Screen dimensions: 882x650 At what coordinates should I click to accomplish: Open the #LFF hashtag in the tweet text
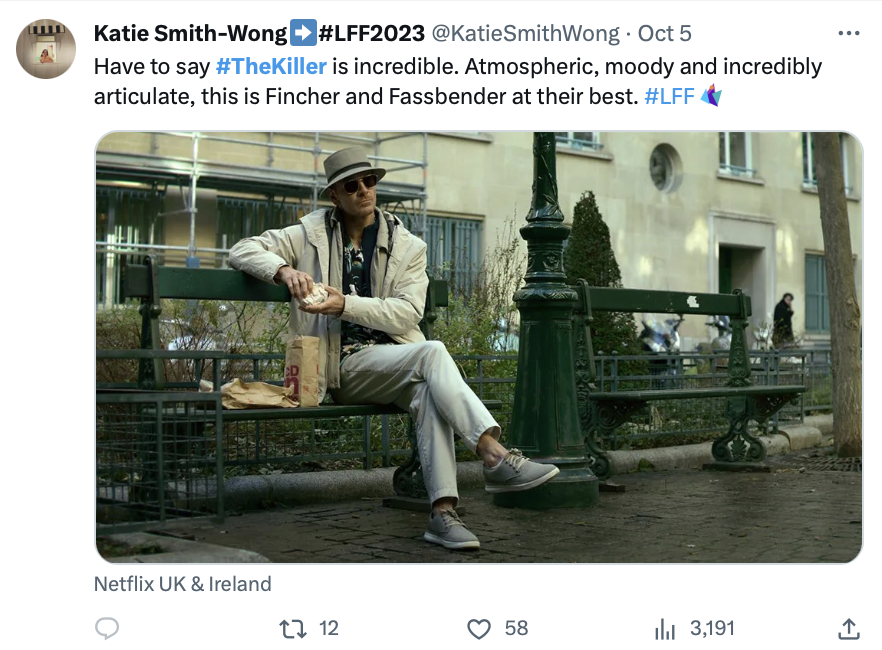[x=669, y=97]
